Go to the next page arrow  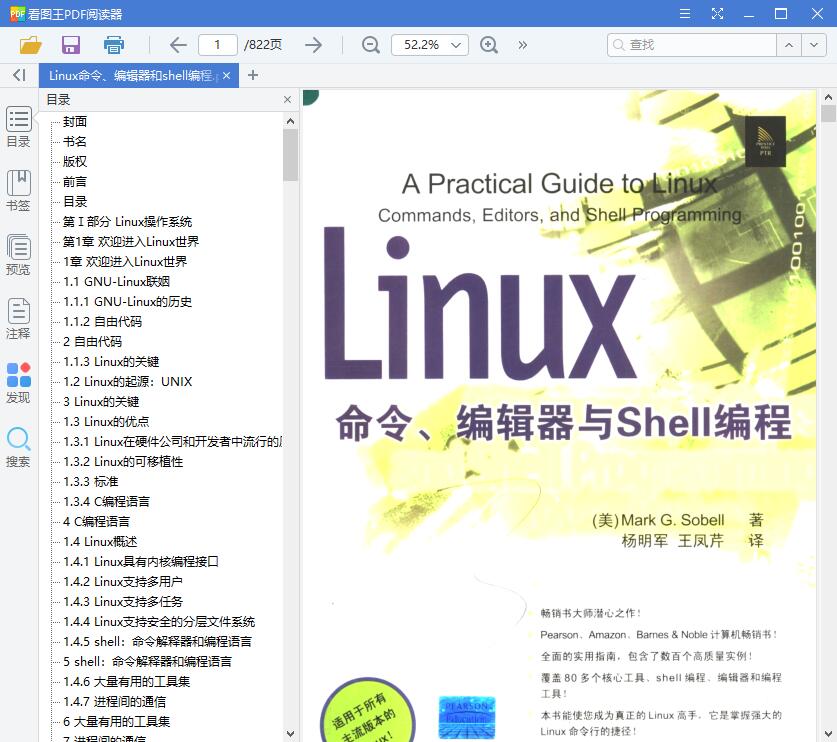(x=313, y=45)
